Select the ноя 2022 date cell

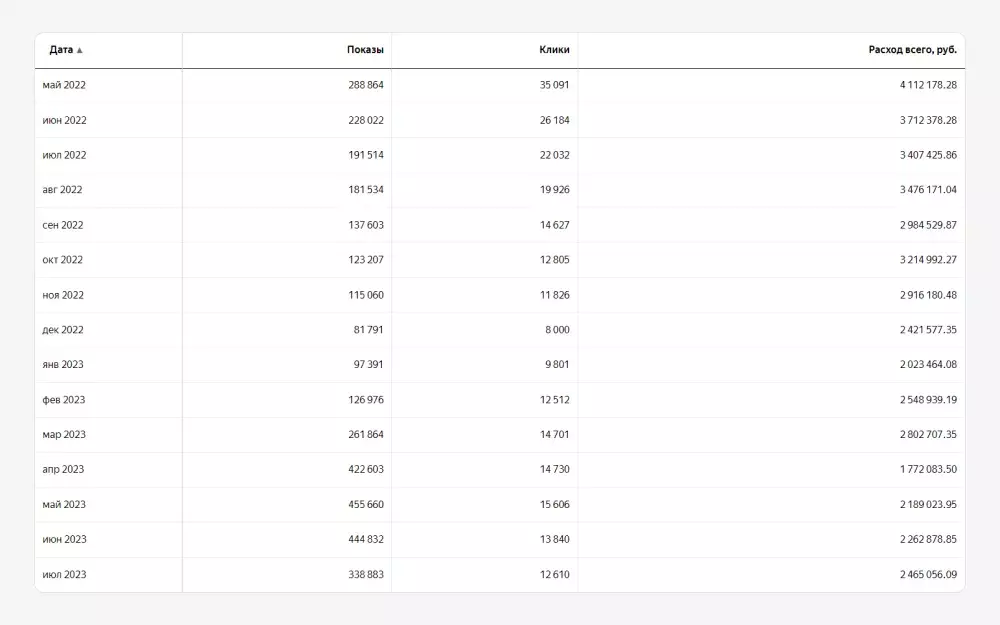tap(63, 295)
